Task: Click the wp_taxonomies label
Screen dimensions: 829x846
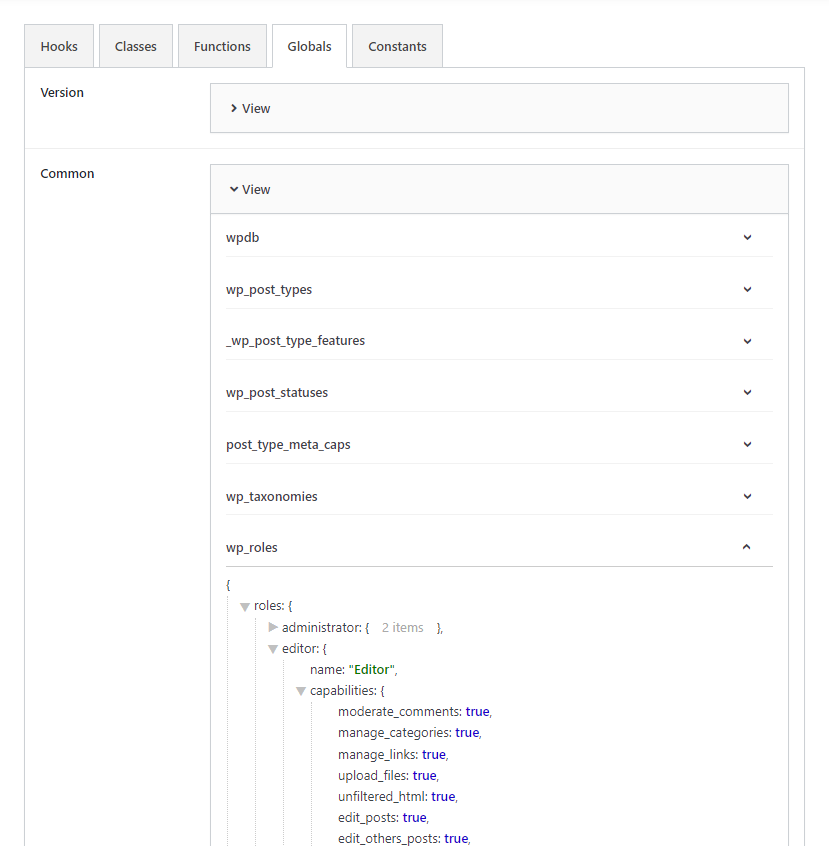Action: point(271,496)
